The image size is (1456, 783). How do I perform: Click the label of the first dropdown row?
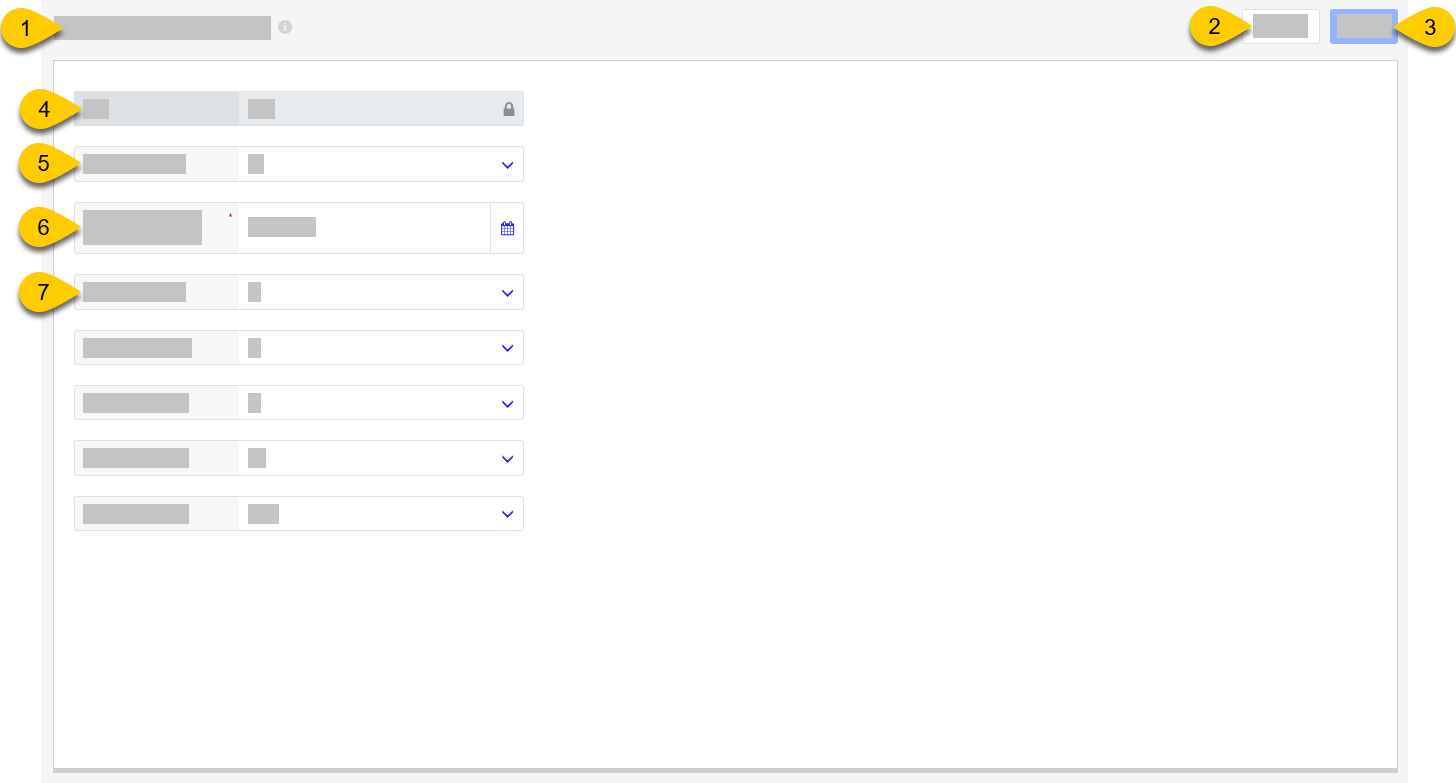[x=134, y=164]
